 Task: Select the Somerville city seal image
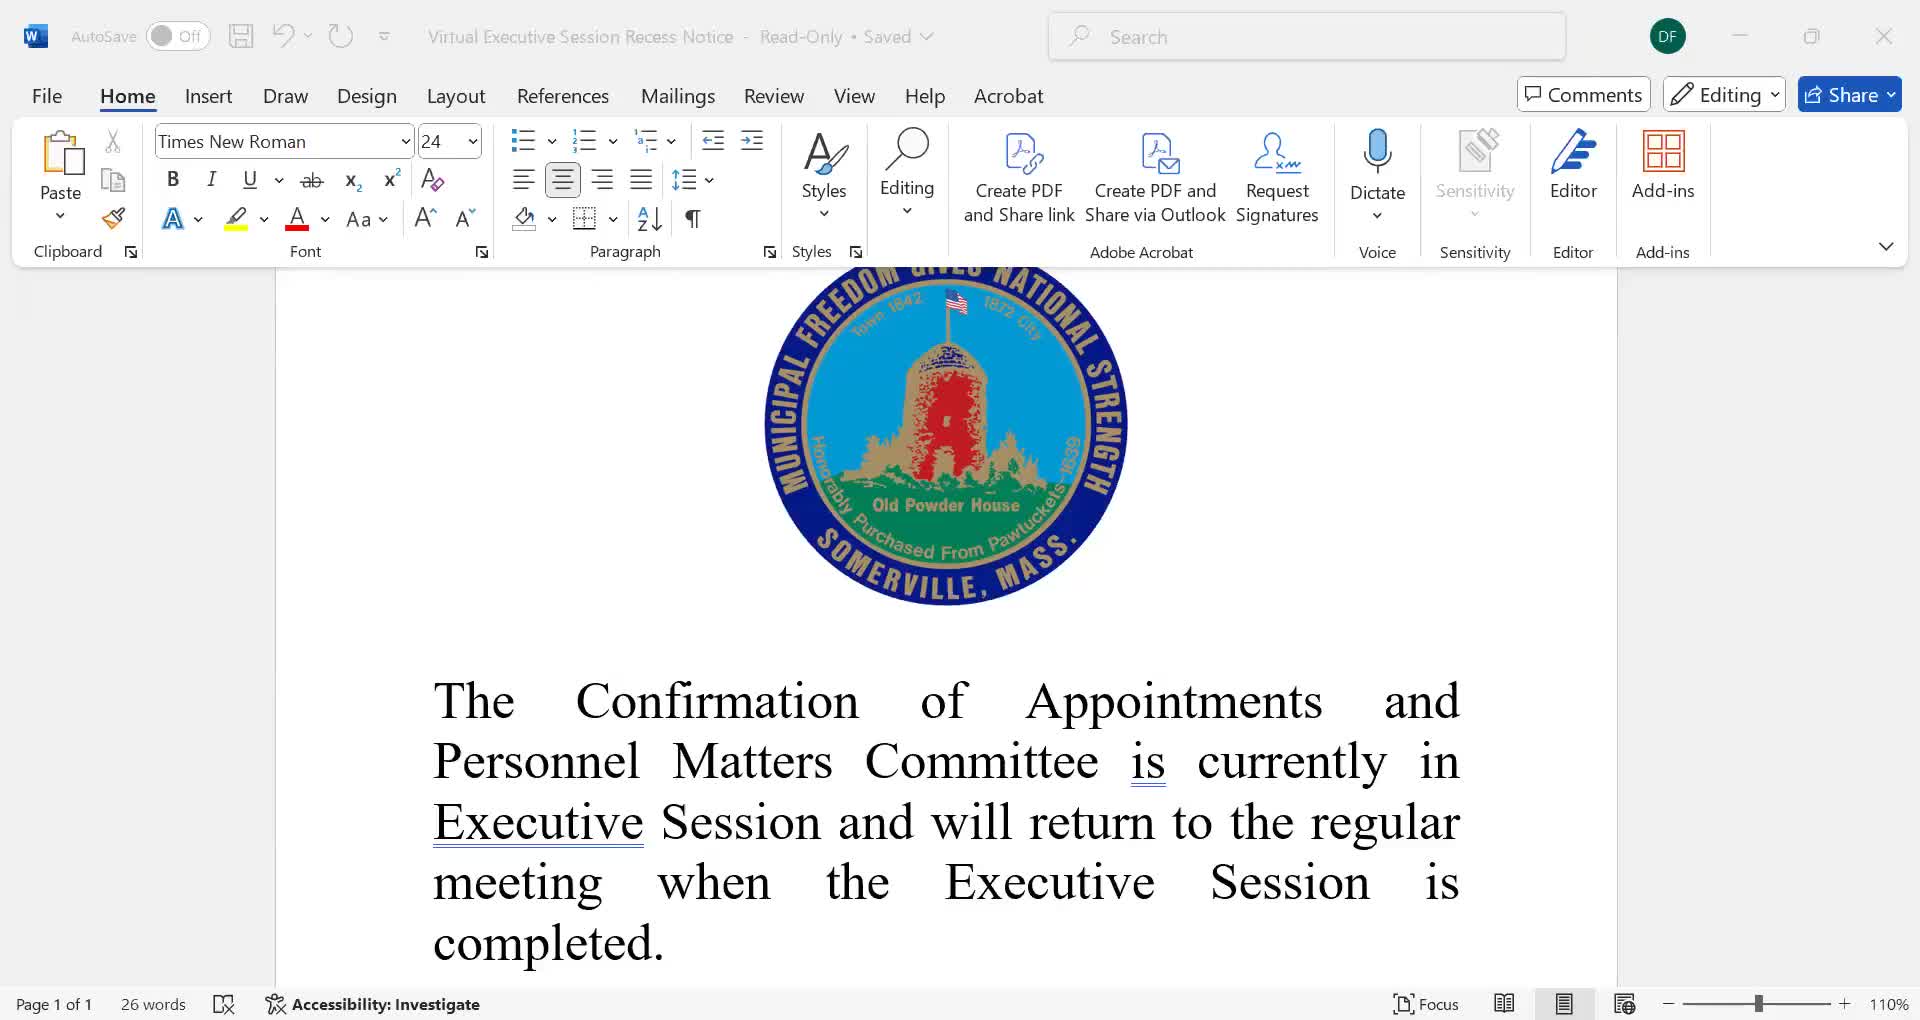[946, 436]
